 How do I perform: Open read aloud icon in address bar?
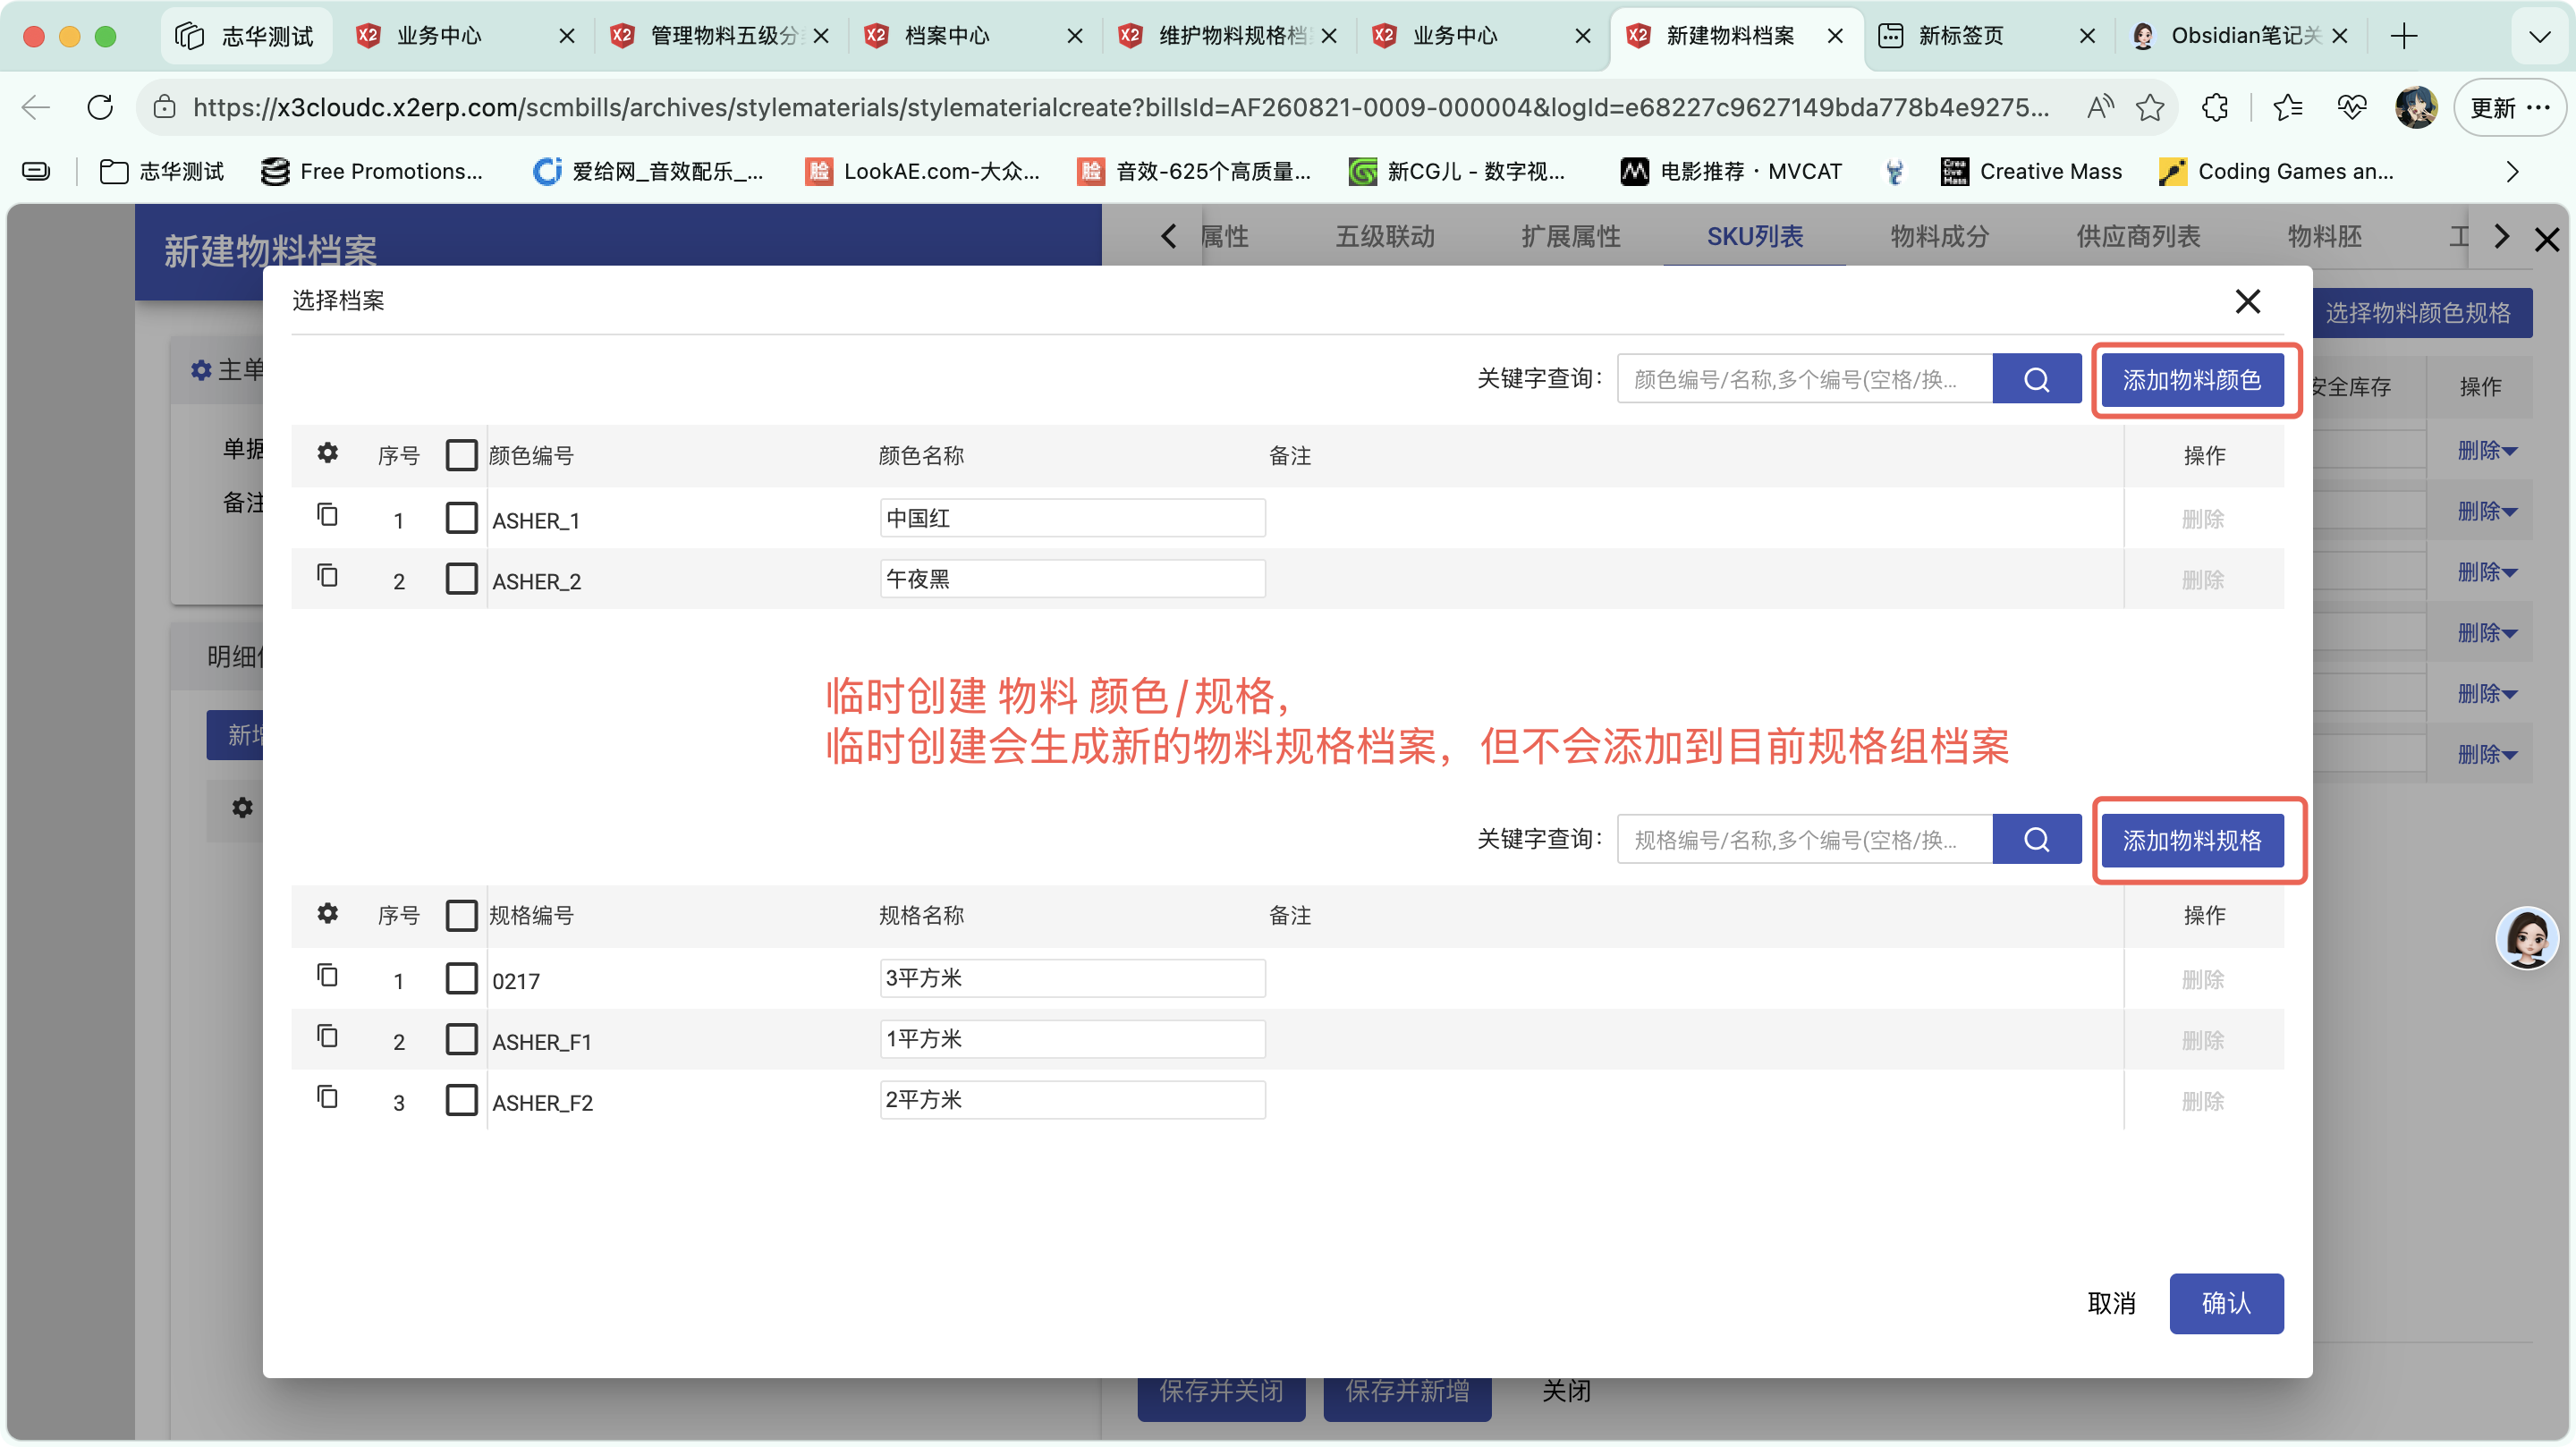[2099, 107]
